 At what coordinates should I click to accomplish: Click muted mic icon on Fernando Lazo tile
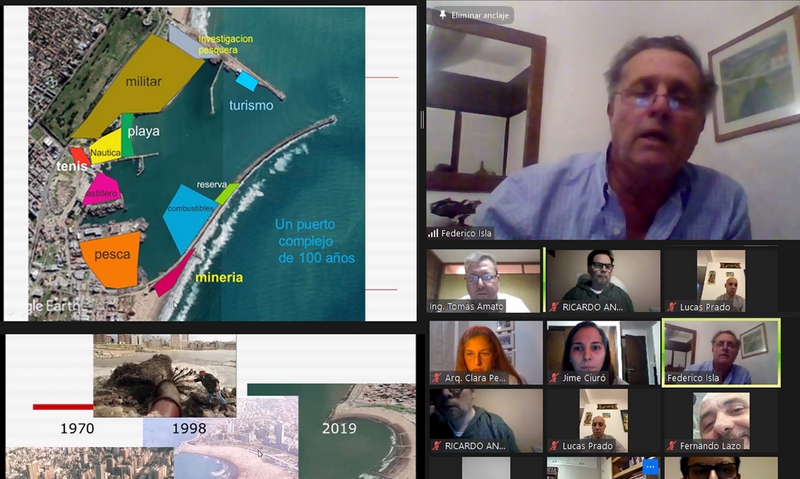coord(671,446)
